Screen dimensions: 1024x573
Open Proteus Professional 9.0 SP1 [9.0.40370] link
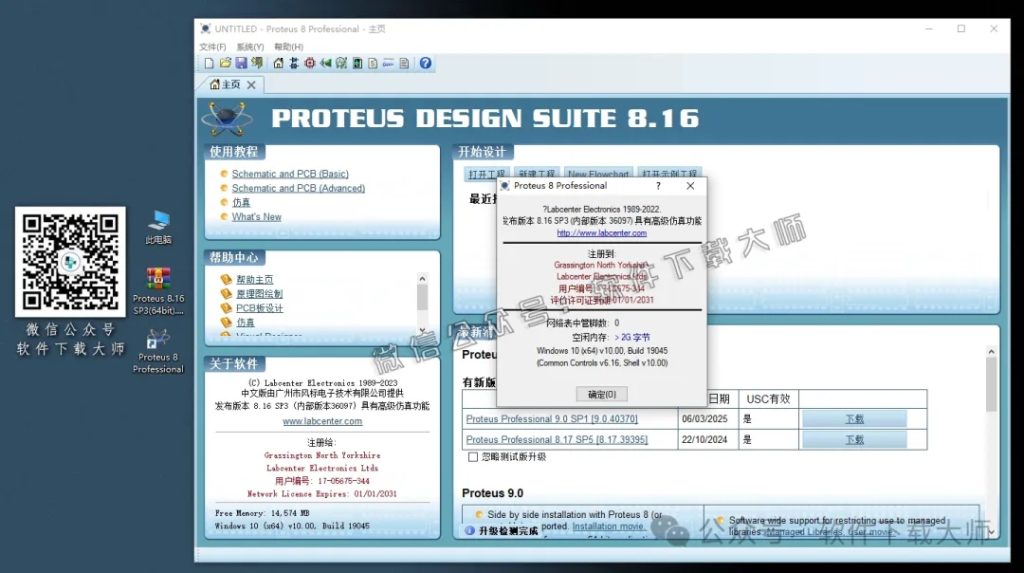(x=552, y=419)
